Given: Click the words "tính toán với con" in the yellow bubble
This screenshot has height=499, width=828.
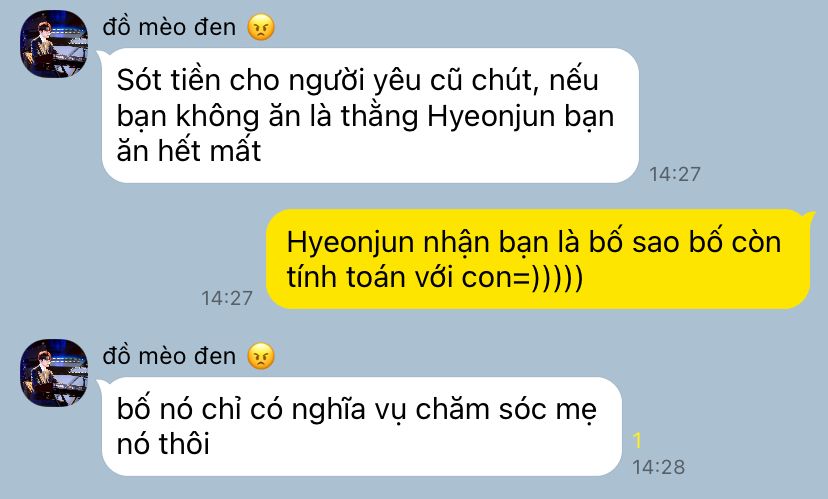Looking at the screenshot, I should 408,278.
